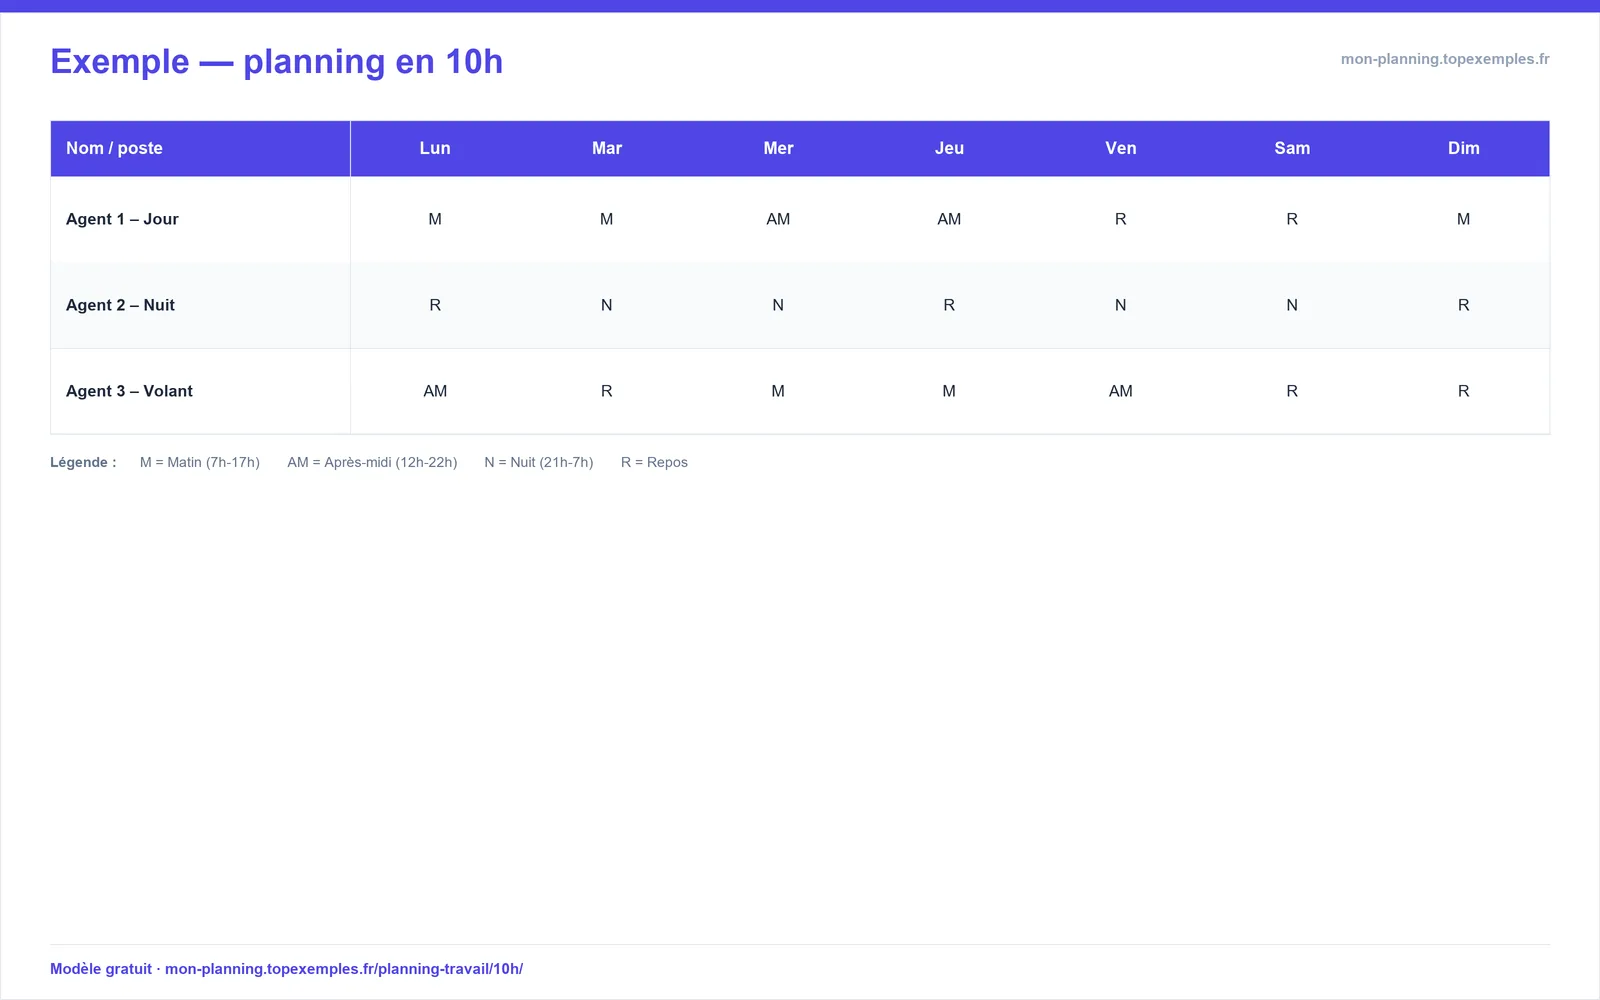This screenshot has height=1000, width=1600.
Task: Select Agent 3 Mar cell 'R'
Action: (x=607, y=391)
